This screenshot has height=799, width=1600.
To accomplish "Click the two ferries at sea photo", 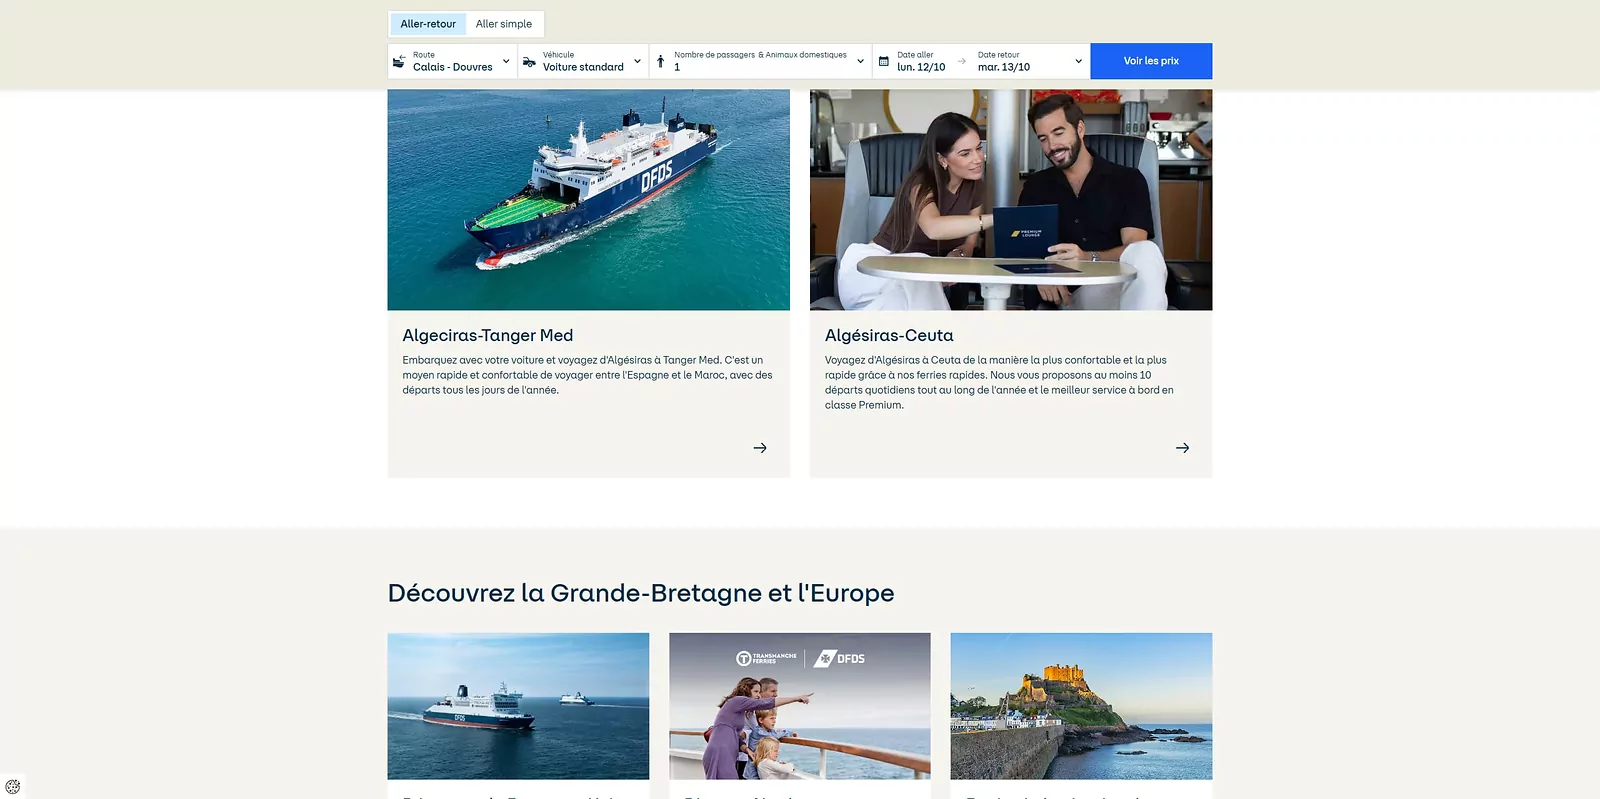I will tap(518, 706).
